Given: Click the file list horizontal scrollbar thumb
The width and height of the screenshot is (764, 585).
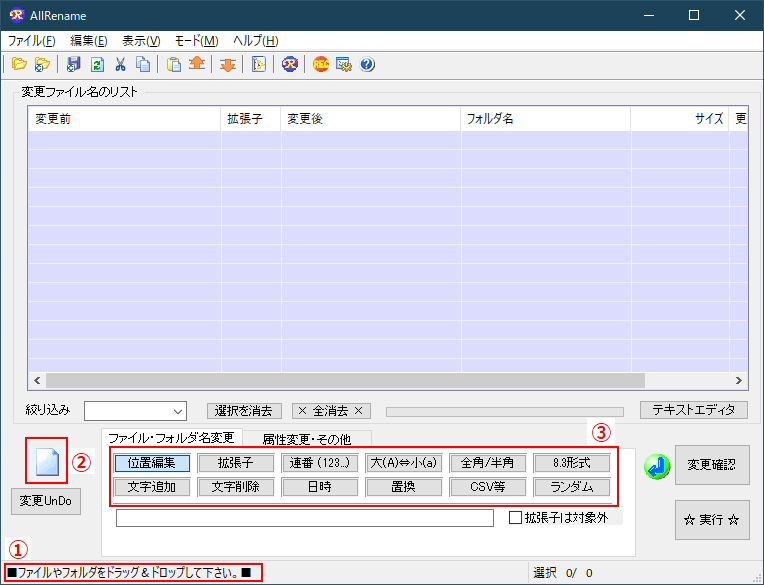Looking at the screenshot, I should (345, 380).
